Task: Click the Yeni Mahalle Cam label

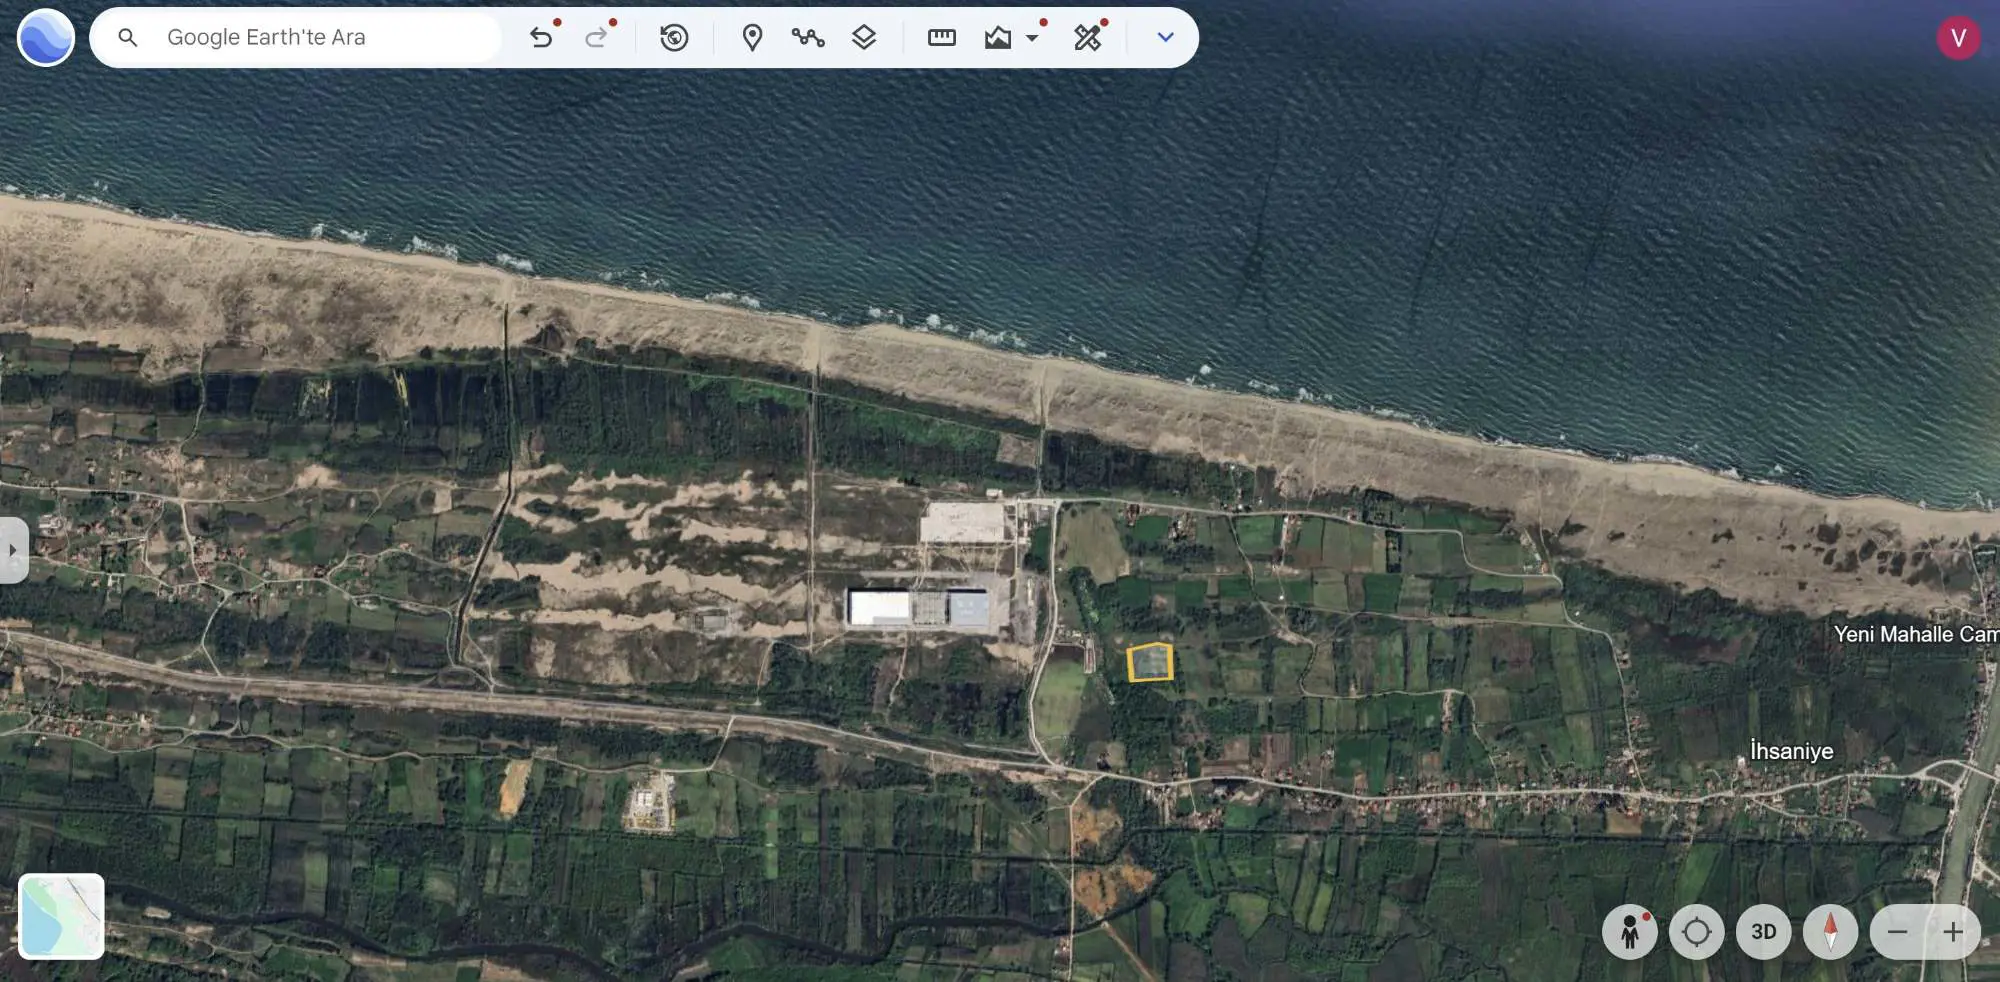Action: point(1916,634)
